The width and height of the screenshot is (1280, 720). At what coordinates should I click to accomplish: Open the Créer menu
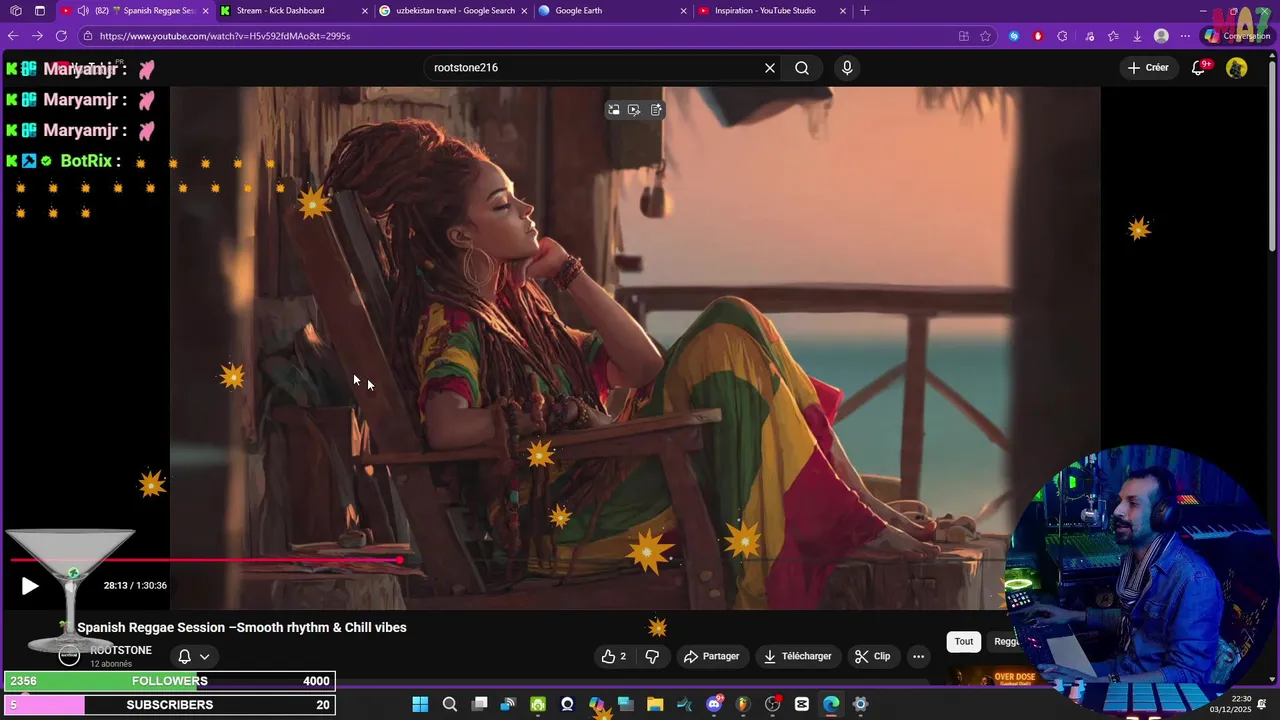1148,68
